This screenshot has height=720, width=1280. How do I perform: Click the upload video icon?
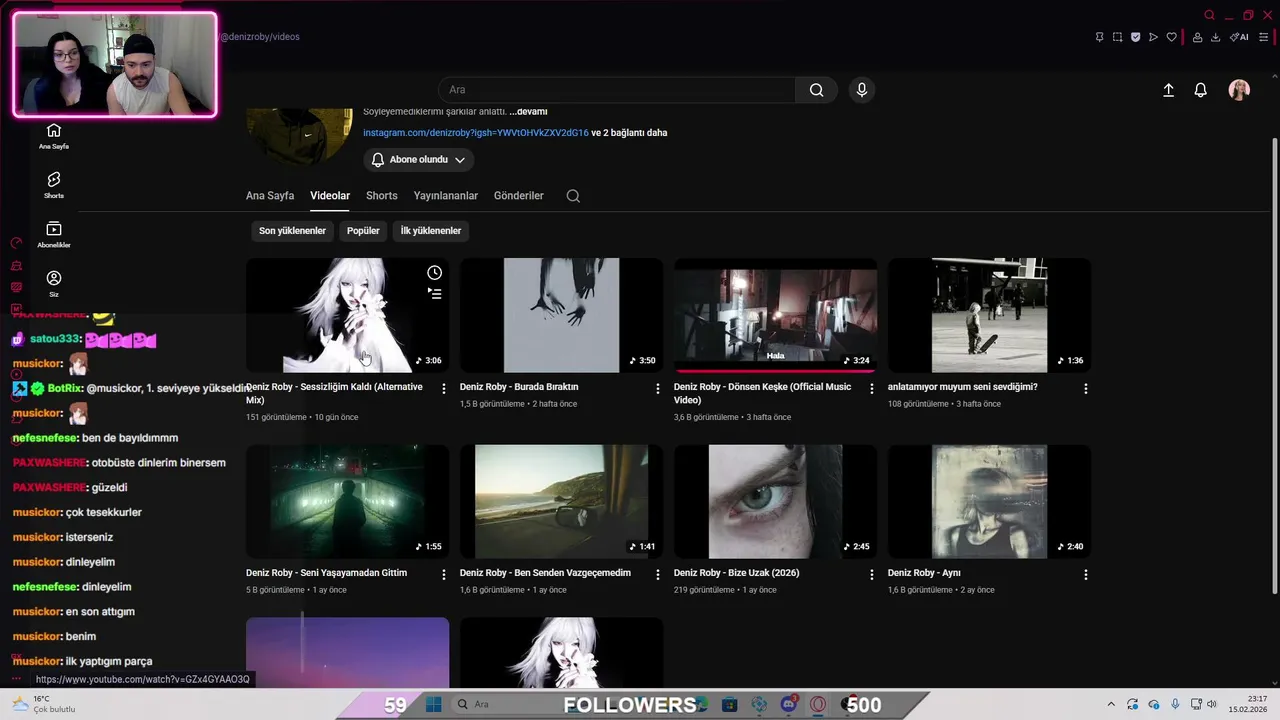[1168, 90]
